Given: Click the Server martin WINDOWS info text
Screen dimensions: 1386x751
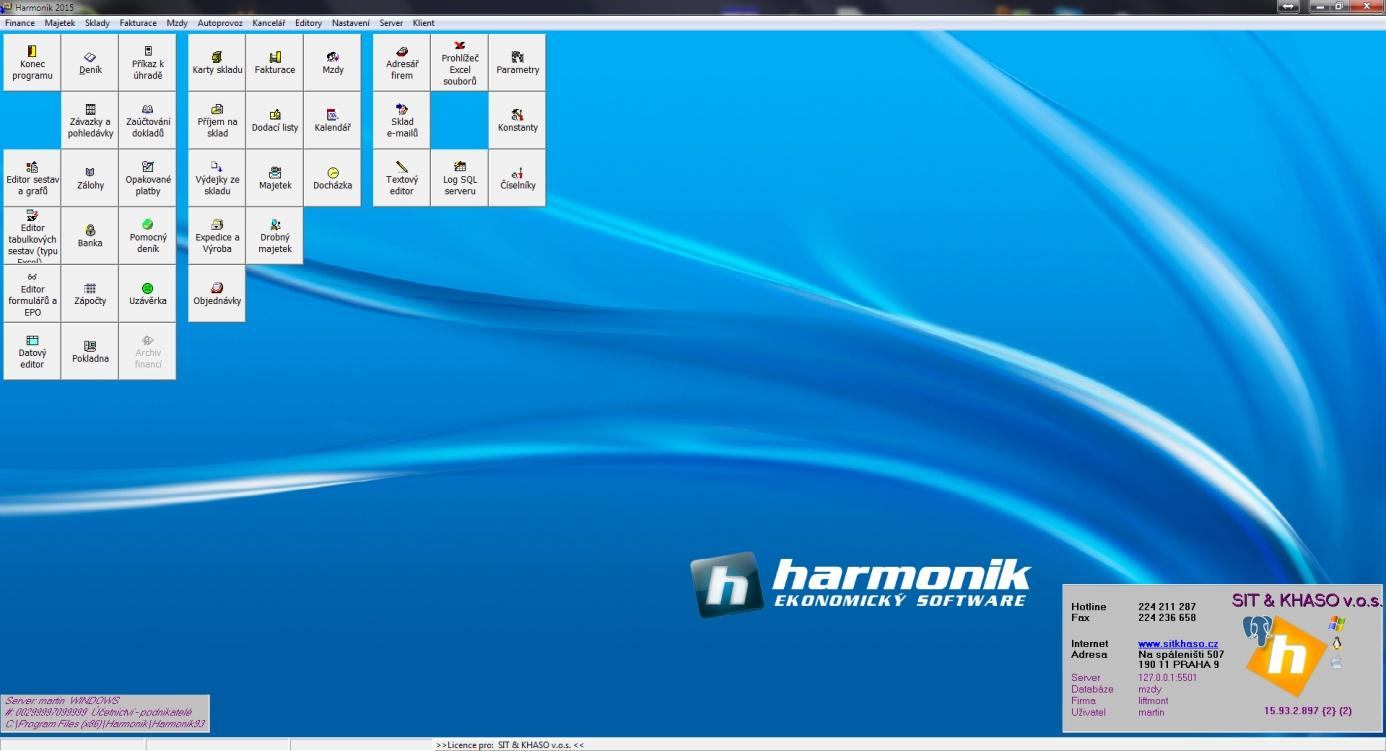Looking at the screenshot, I should (x=62, y=701).
